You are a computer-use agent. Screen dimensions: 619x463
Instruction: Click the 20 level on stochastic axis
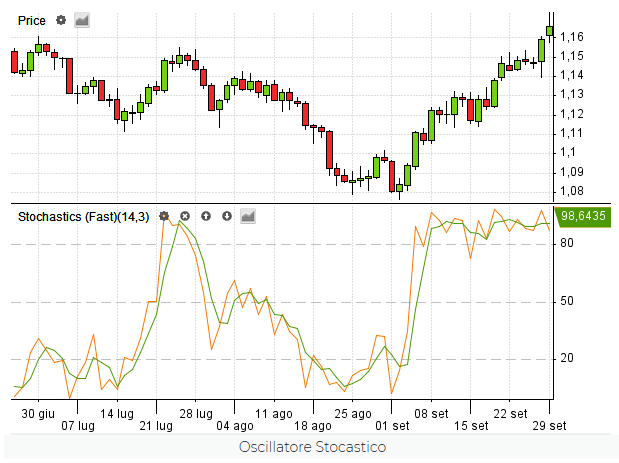567,358
